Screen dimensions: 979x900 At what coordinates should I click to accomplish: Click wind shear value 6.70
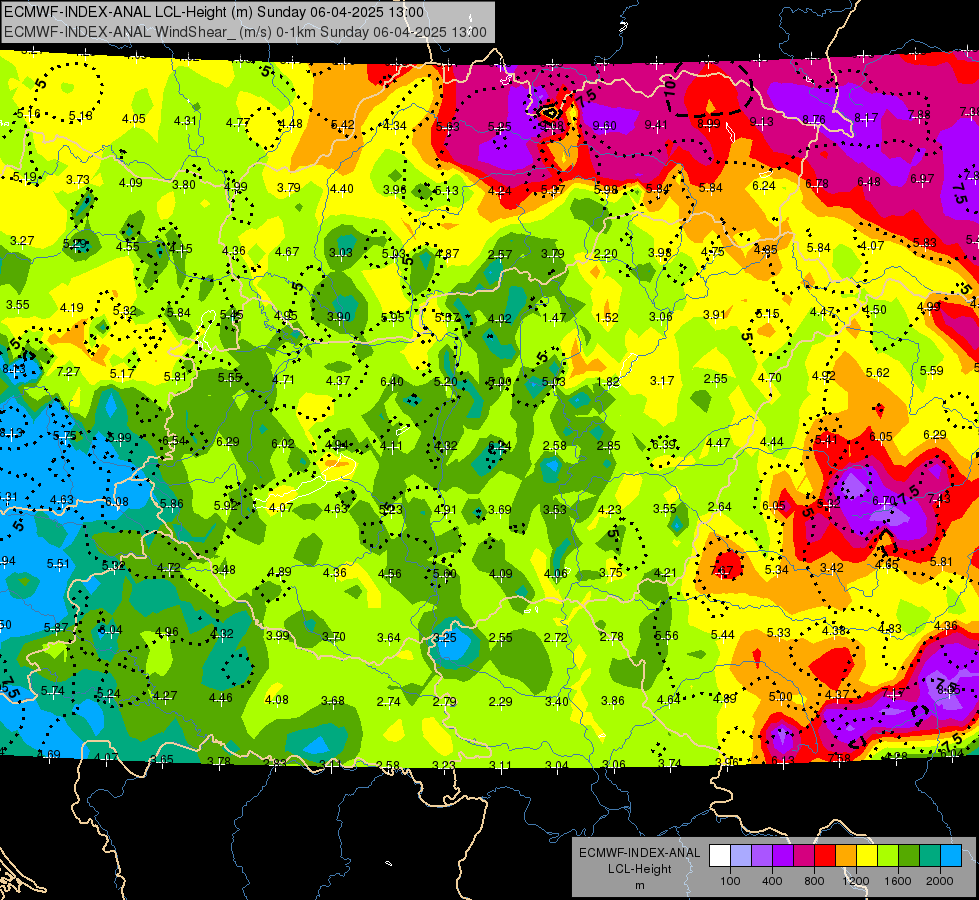tap(883, 501)
